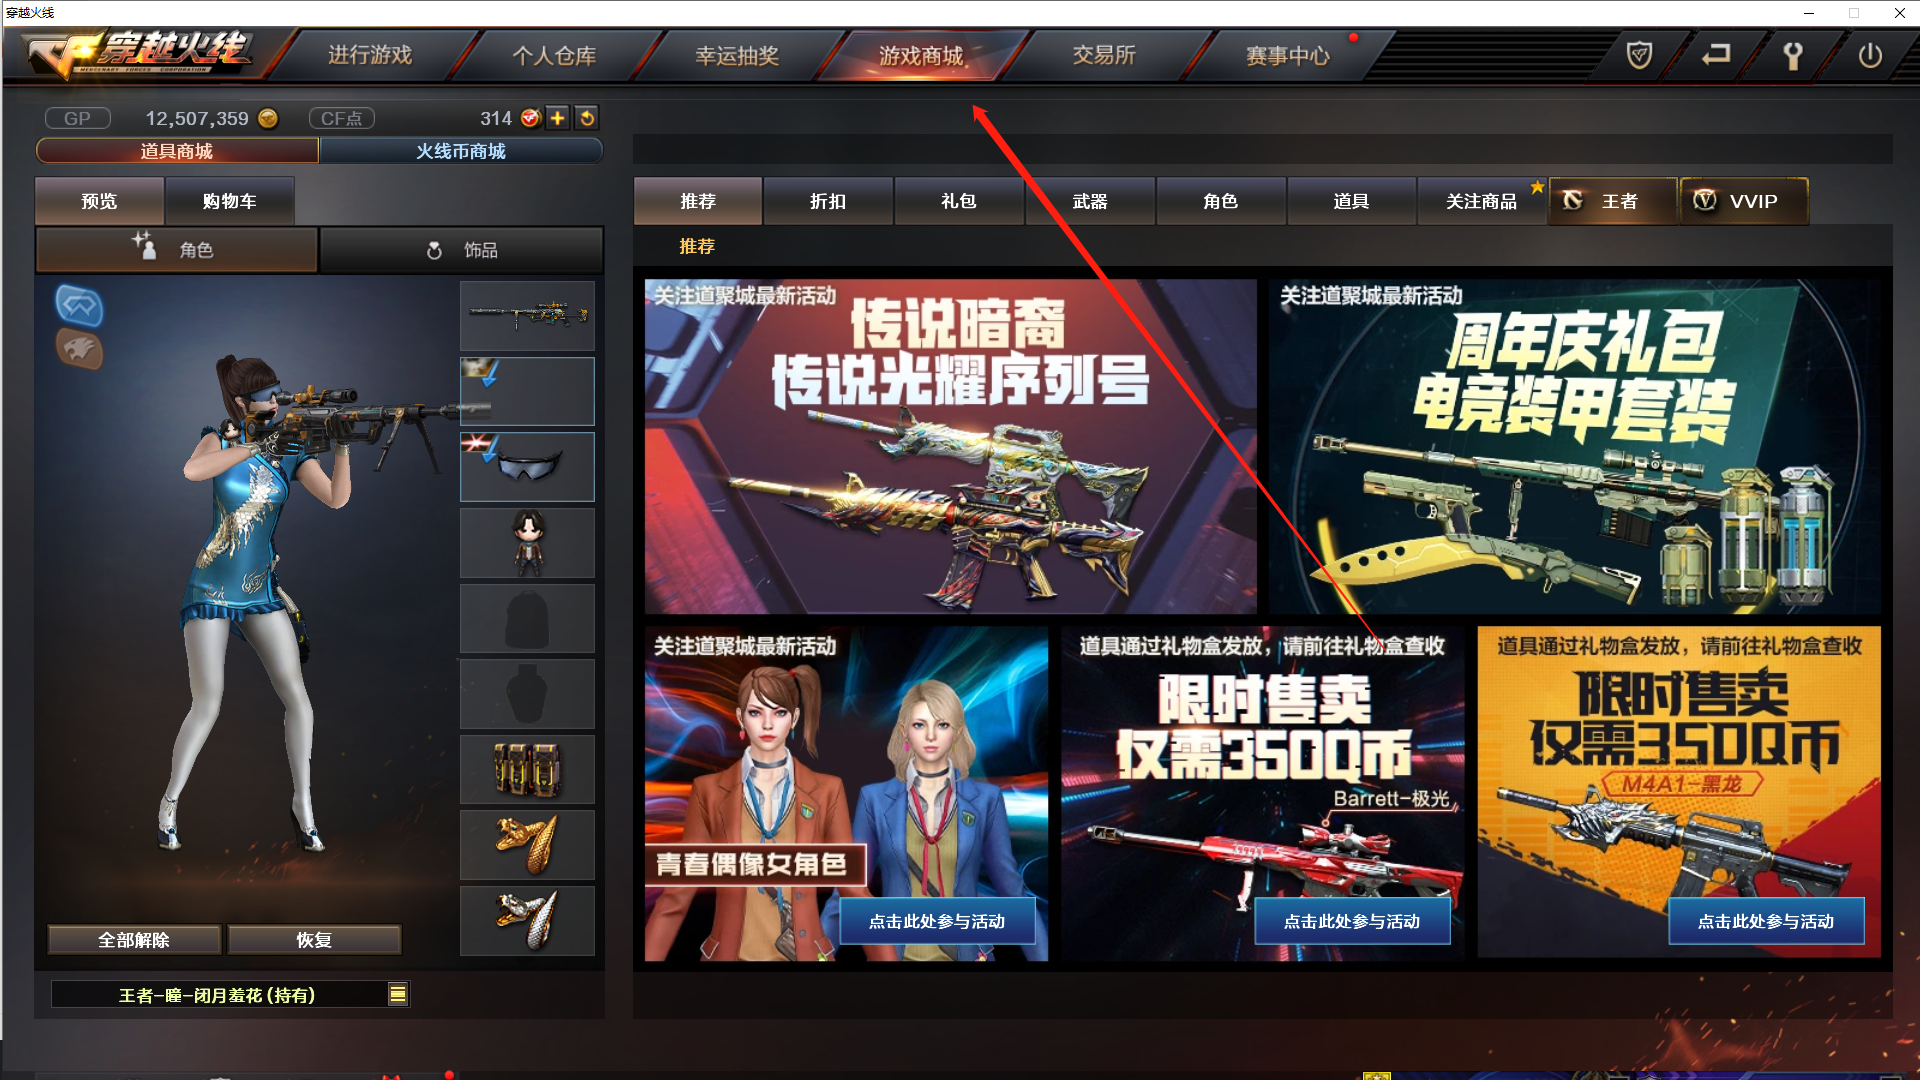Viewport: 1920px width, 1080px height.
Task: Select the ammo magazines equipment slot
Action: [x=527, y=770]
